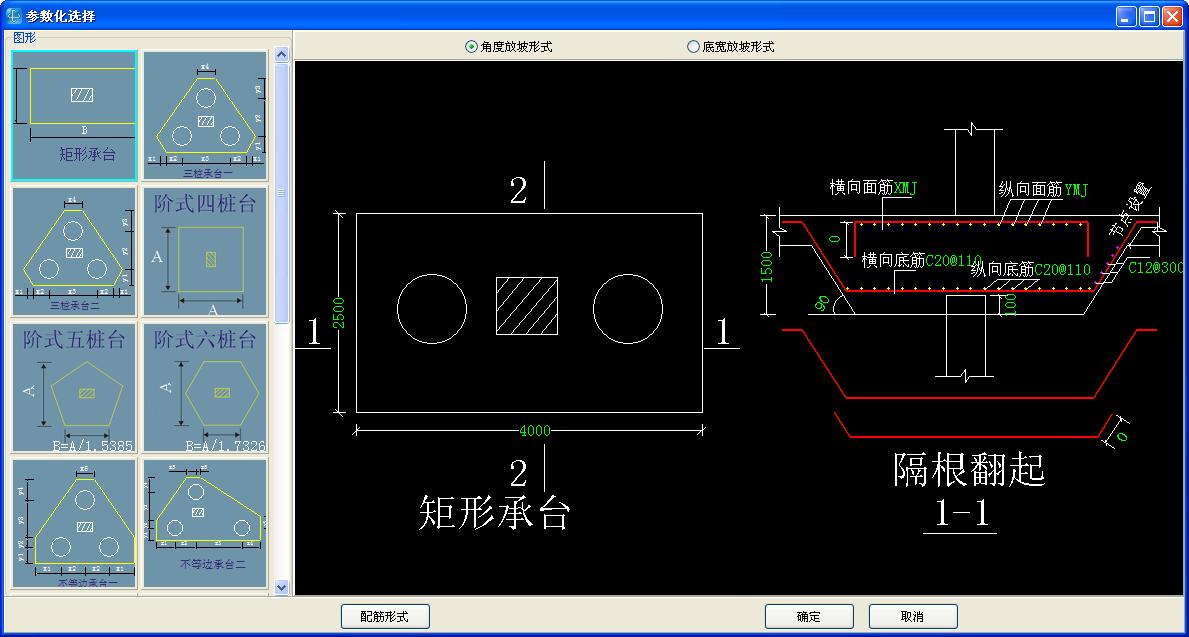Minimize the 参数化选择 window
The height and width of the screenshot is (637, 1189).
[x=1128, y=17]
